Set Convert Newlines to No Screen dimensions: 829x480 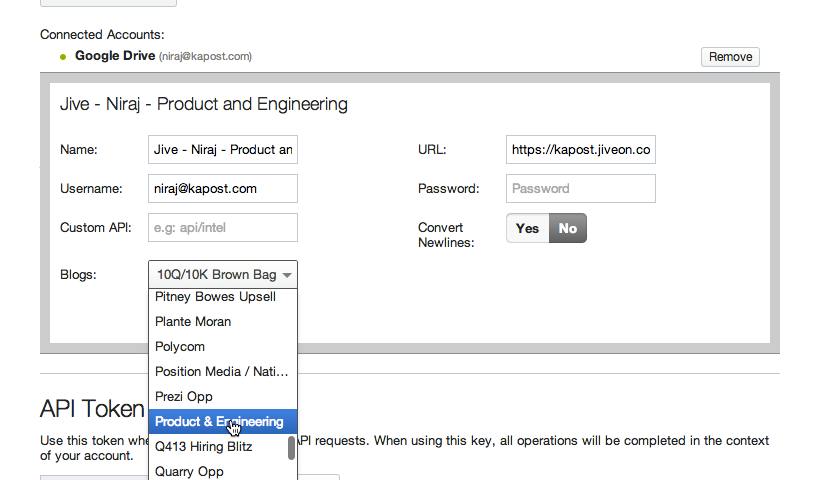[568, 228]
